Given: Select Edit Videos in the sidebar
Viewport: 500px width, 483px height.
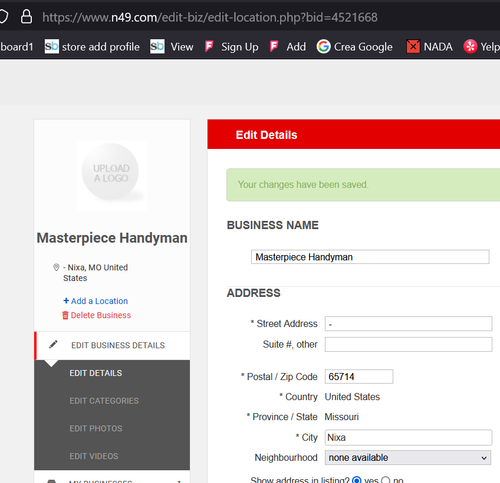Looking at the screenshot, I should click(x=94, y=456).
